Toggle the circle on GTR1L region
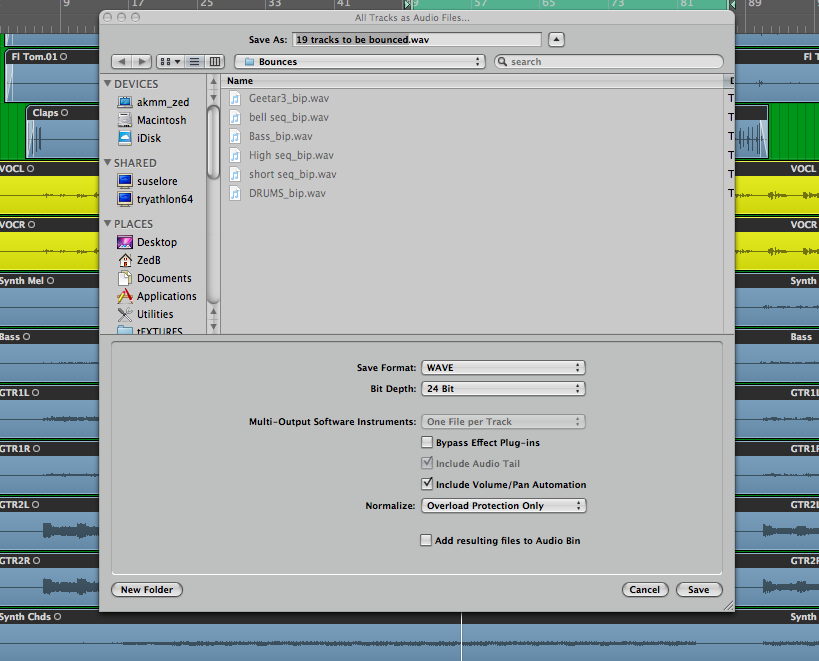819x661 pixels. [x=36, y=393]
